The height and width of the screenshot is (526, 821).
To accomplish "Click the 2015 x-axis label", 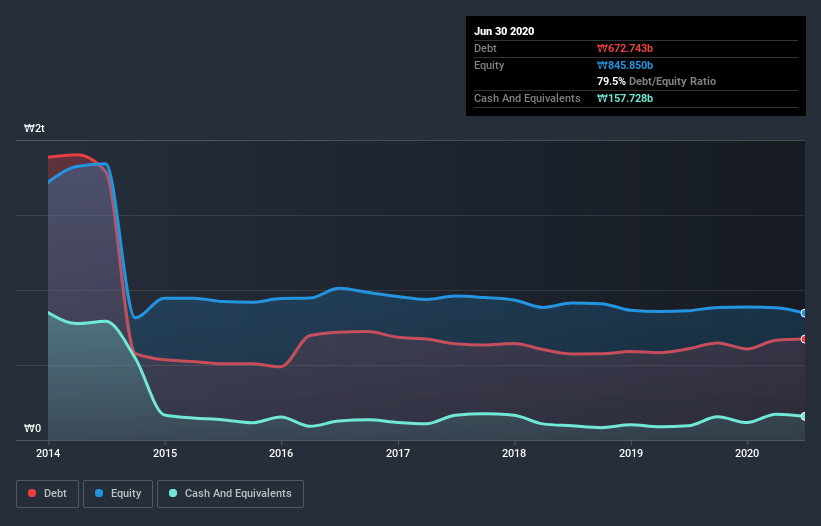I will point(165,453).
